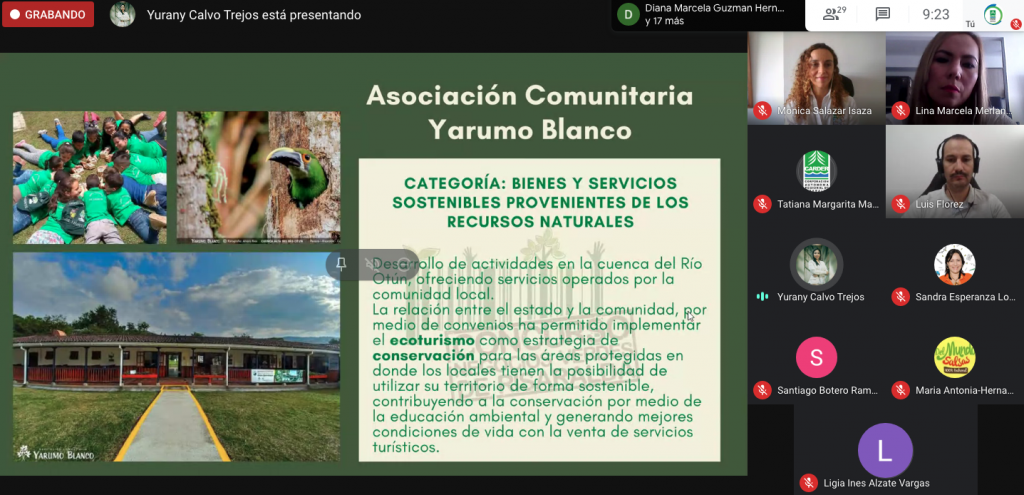
Task: Open the participants list showing 29 people
Action: pyautogui.click(x=834, y=14)
